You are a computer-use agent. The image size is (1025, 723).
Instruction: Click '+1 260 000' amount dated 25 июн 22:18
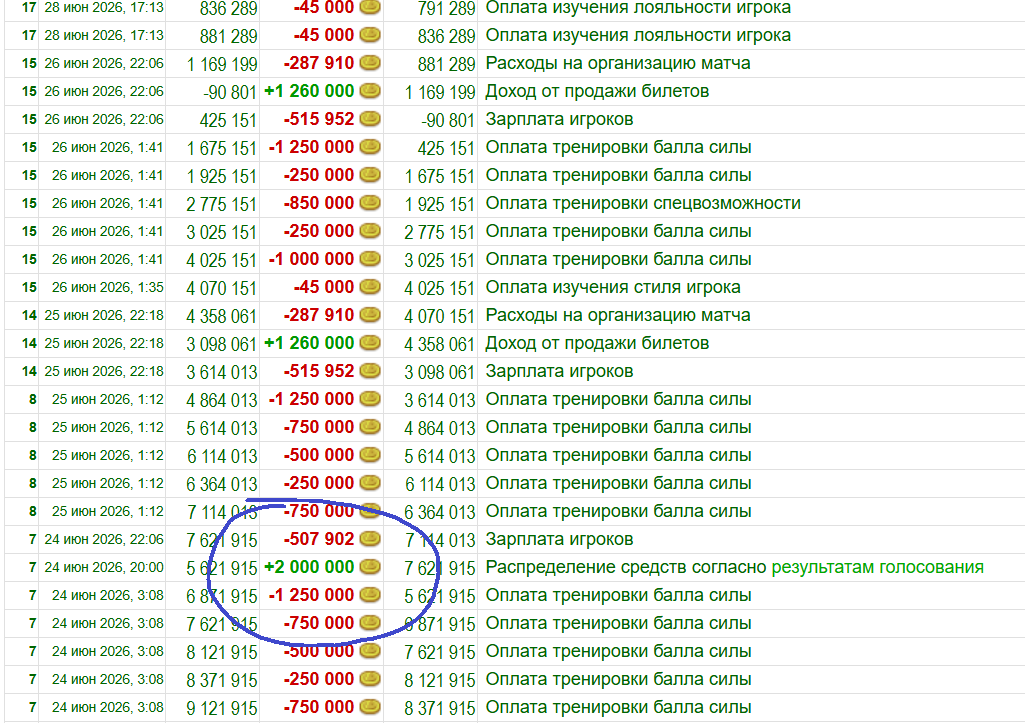point(309,343)
